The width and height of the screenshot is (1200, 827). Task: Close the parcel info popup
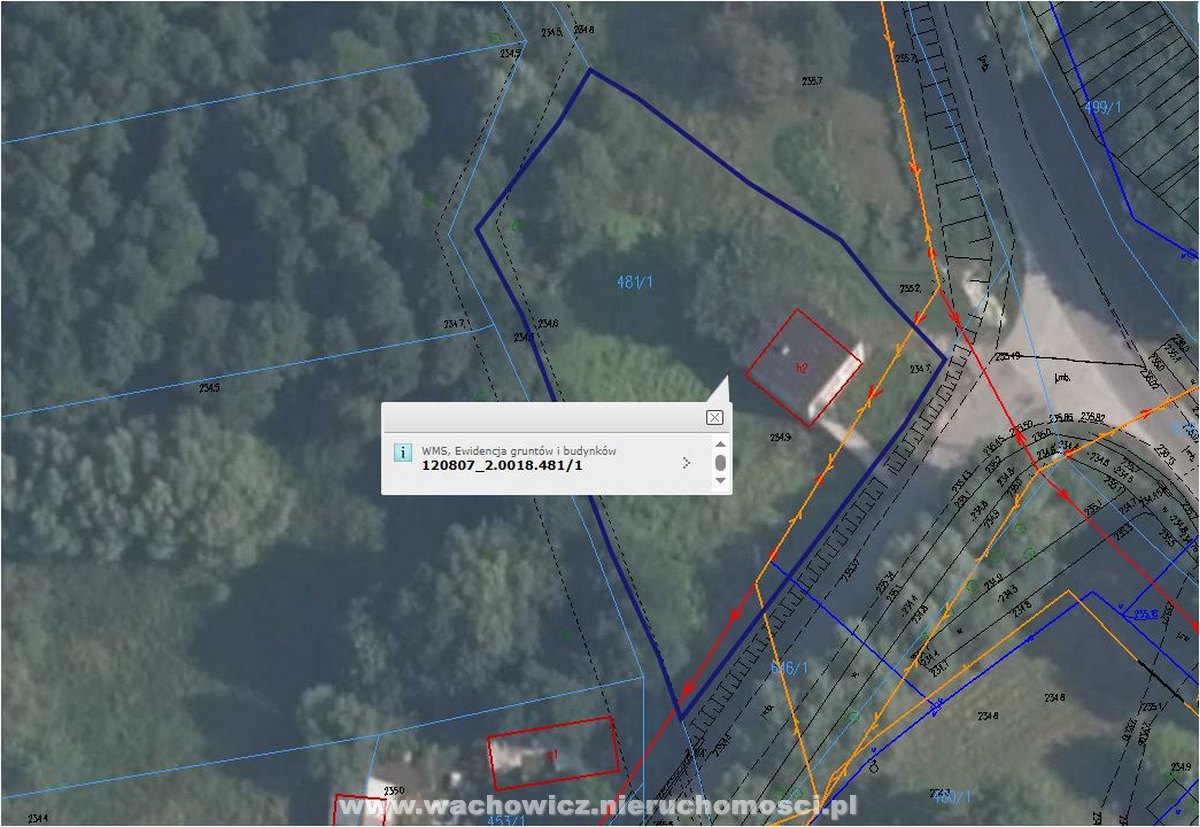click(x=714, y=417)
